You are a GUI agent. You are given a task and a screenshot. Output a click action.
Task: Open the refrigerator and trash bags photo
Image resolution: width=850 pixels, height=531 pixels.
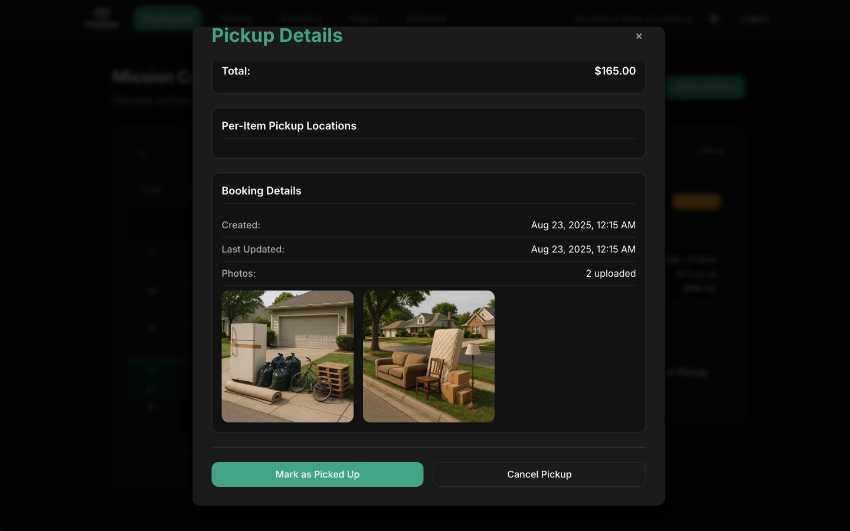(287, 357)
